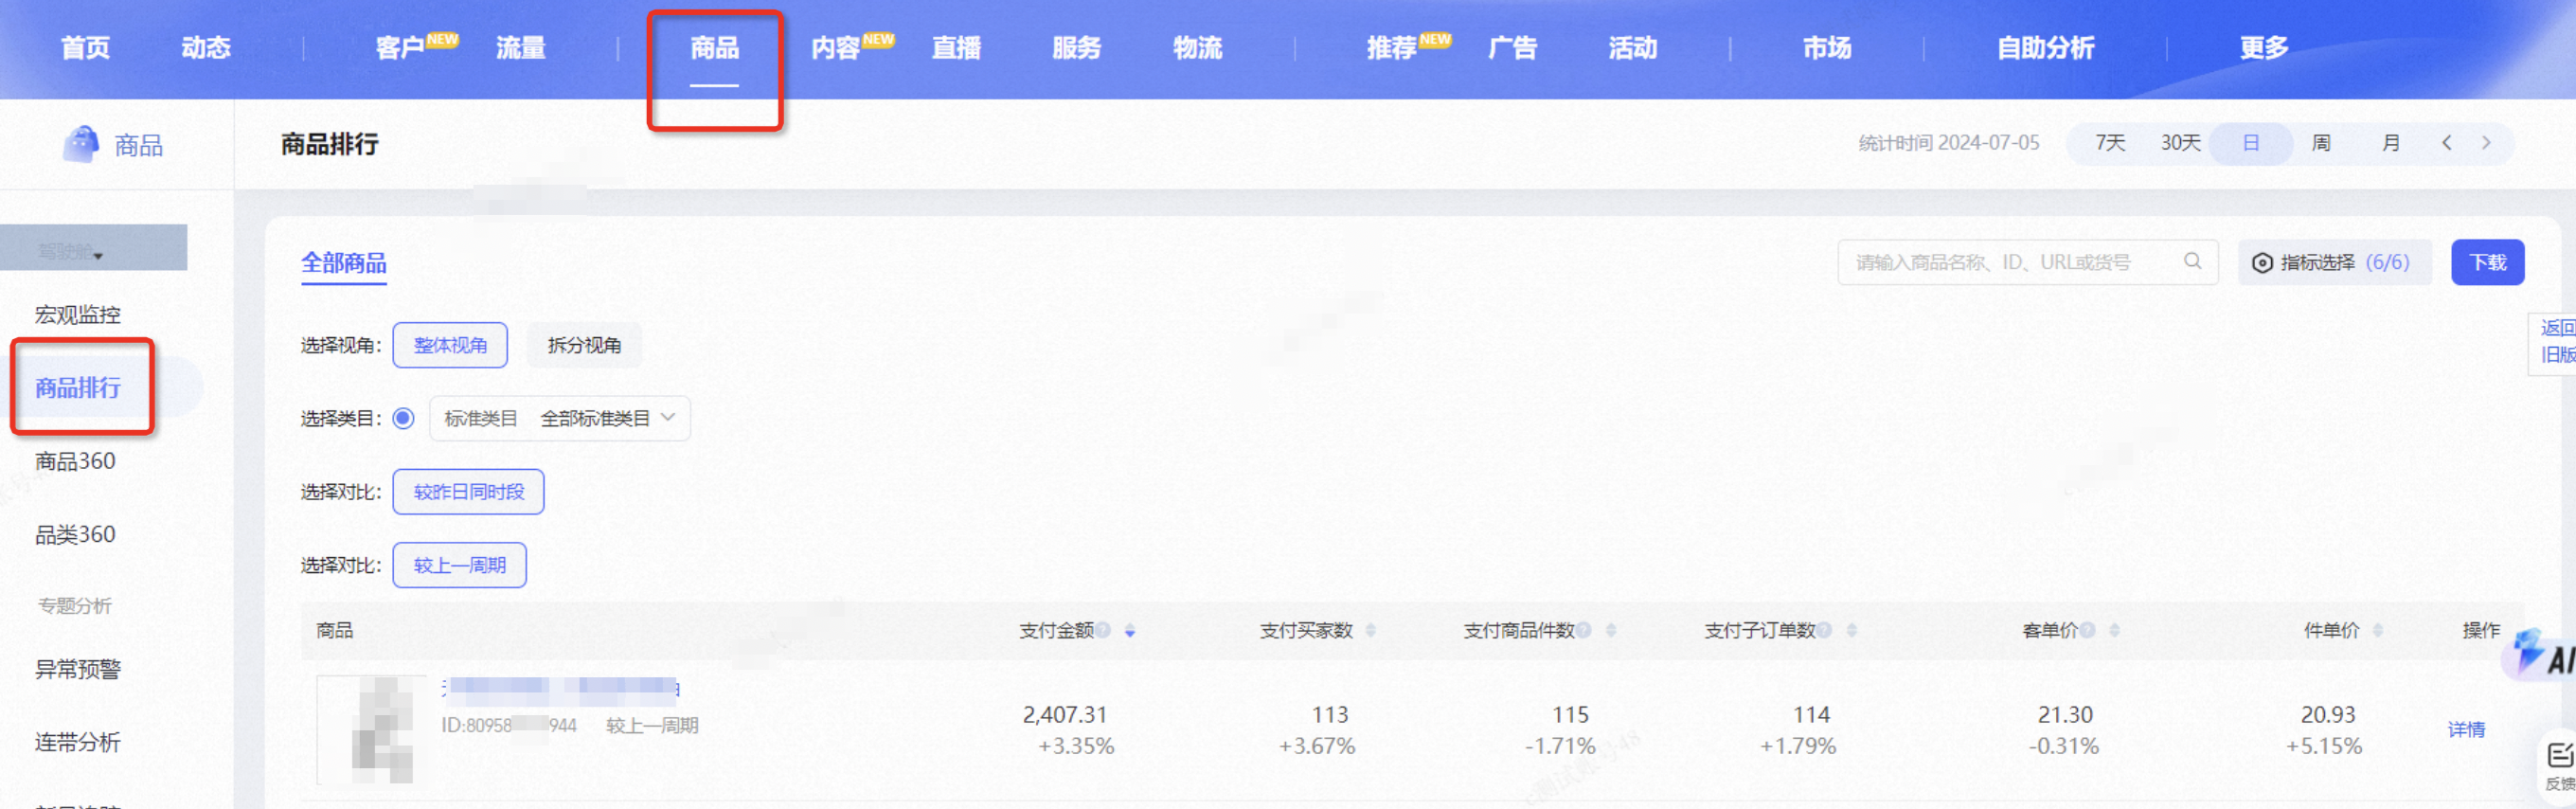The width and height of the screenshot is (2576, 809).
Task: Open 宏观监控 in sidebar
Action: [78, 315]
